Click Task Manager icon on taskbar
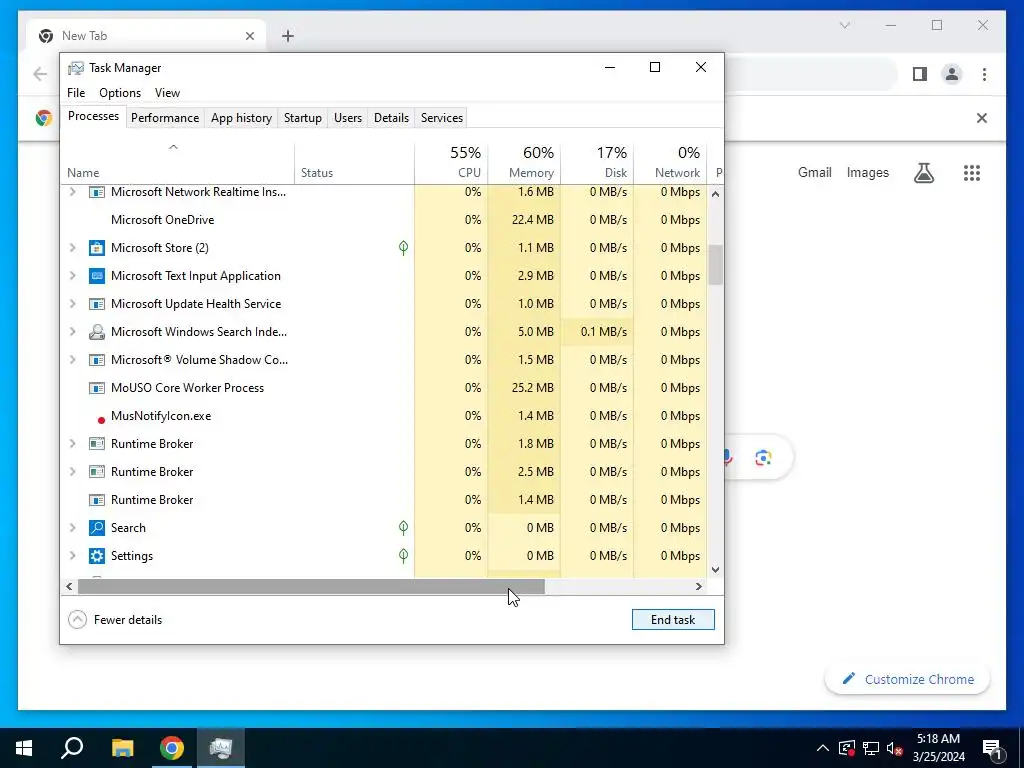This screenshot has height=768, width=1024. point(221,748)
